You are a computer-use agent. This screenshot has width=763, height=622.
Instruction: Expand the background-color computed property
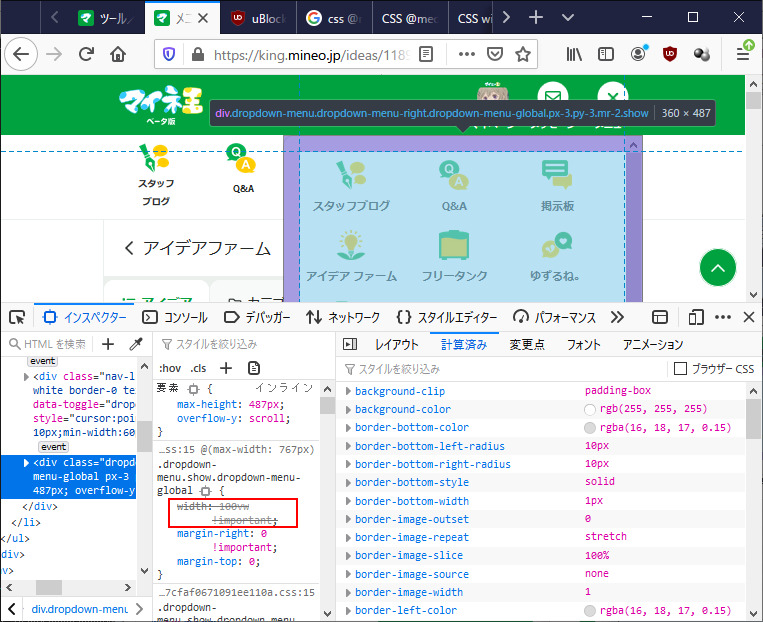coord(348,409)
